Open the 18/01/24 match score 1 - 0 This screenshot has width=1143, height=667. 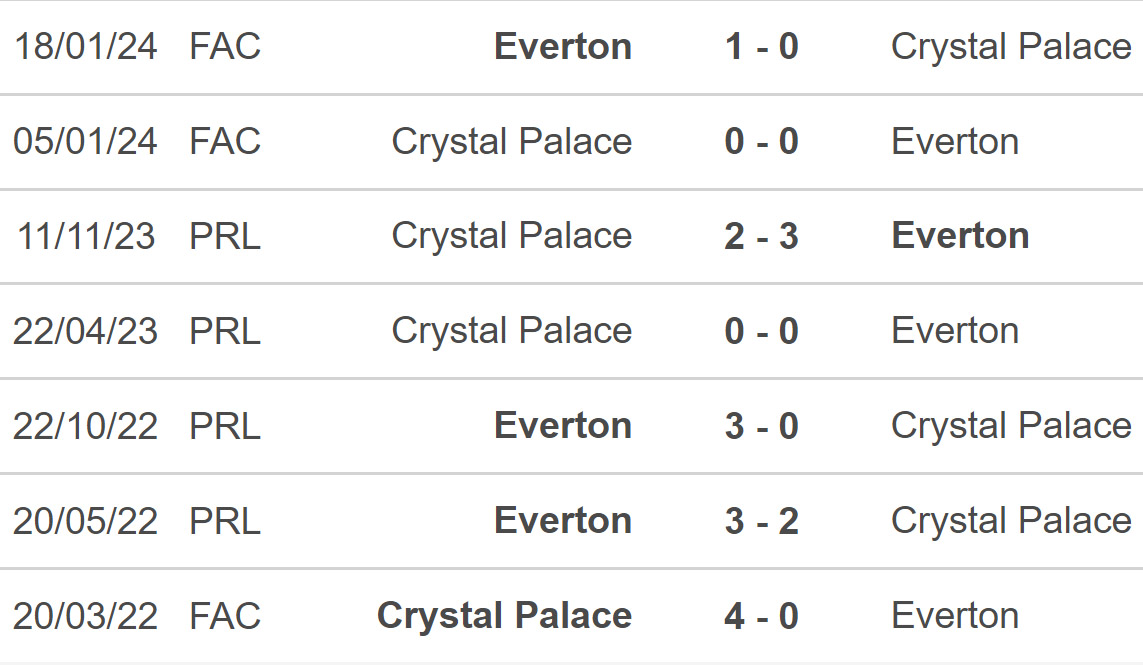(762, 47)
